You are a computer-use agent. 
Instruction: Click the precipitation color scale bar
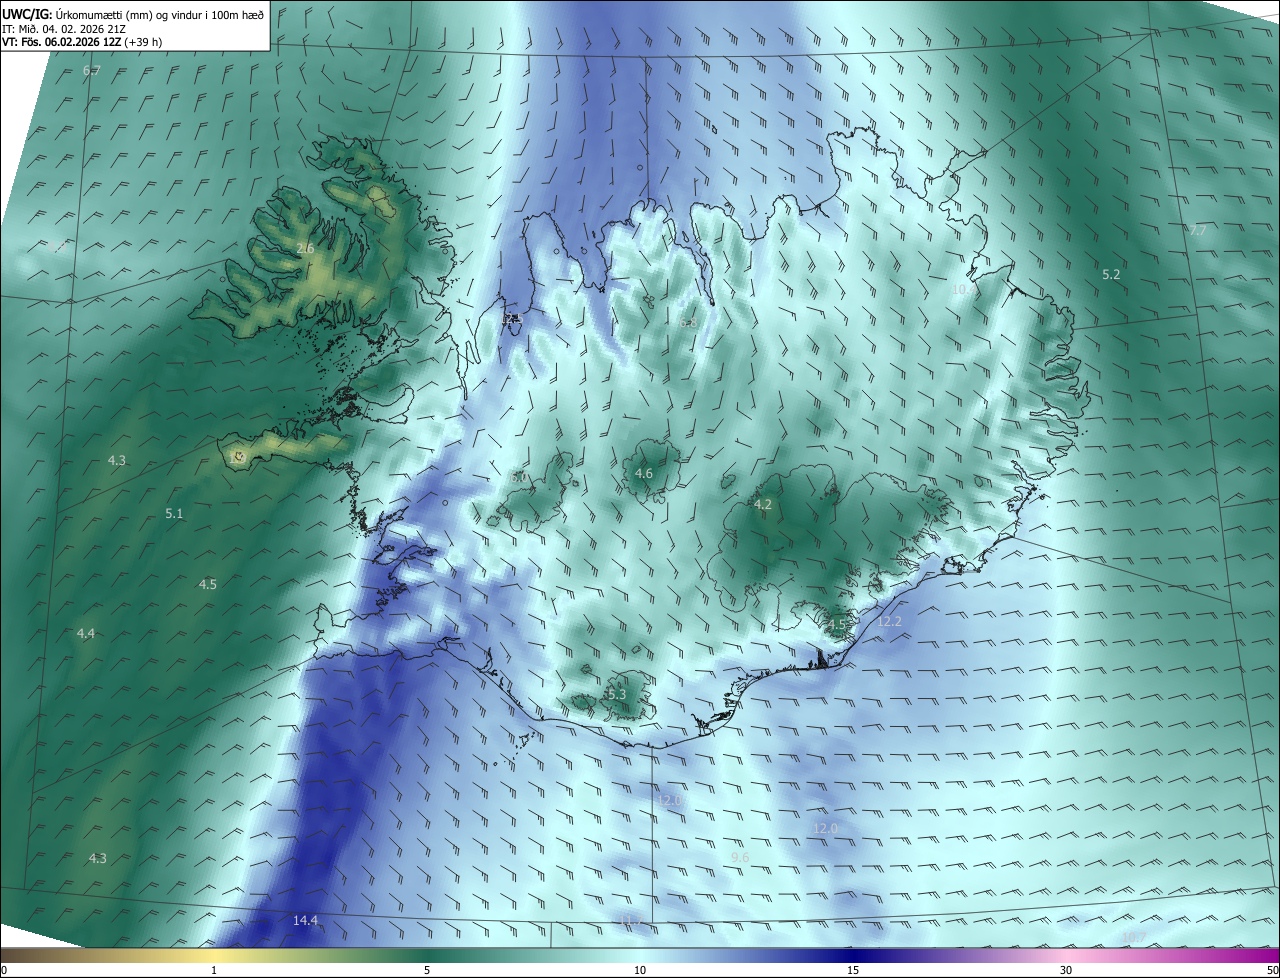point(640,955)
